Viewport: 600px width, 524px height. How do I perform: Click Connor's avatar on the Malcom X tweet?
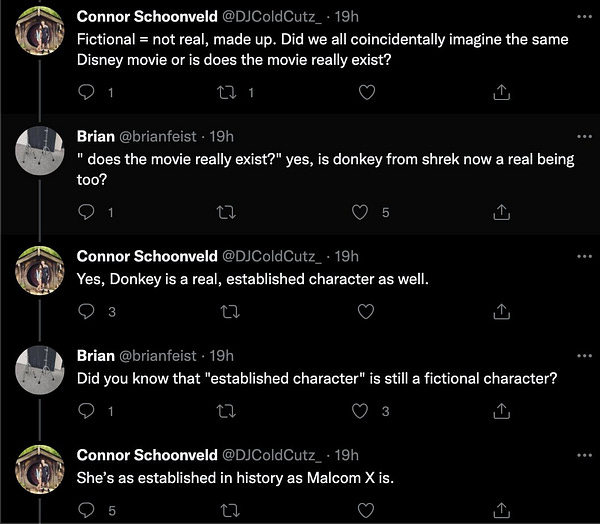(x=43, y=471)
